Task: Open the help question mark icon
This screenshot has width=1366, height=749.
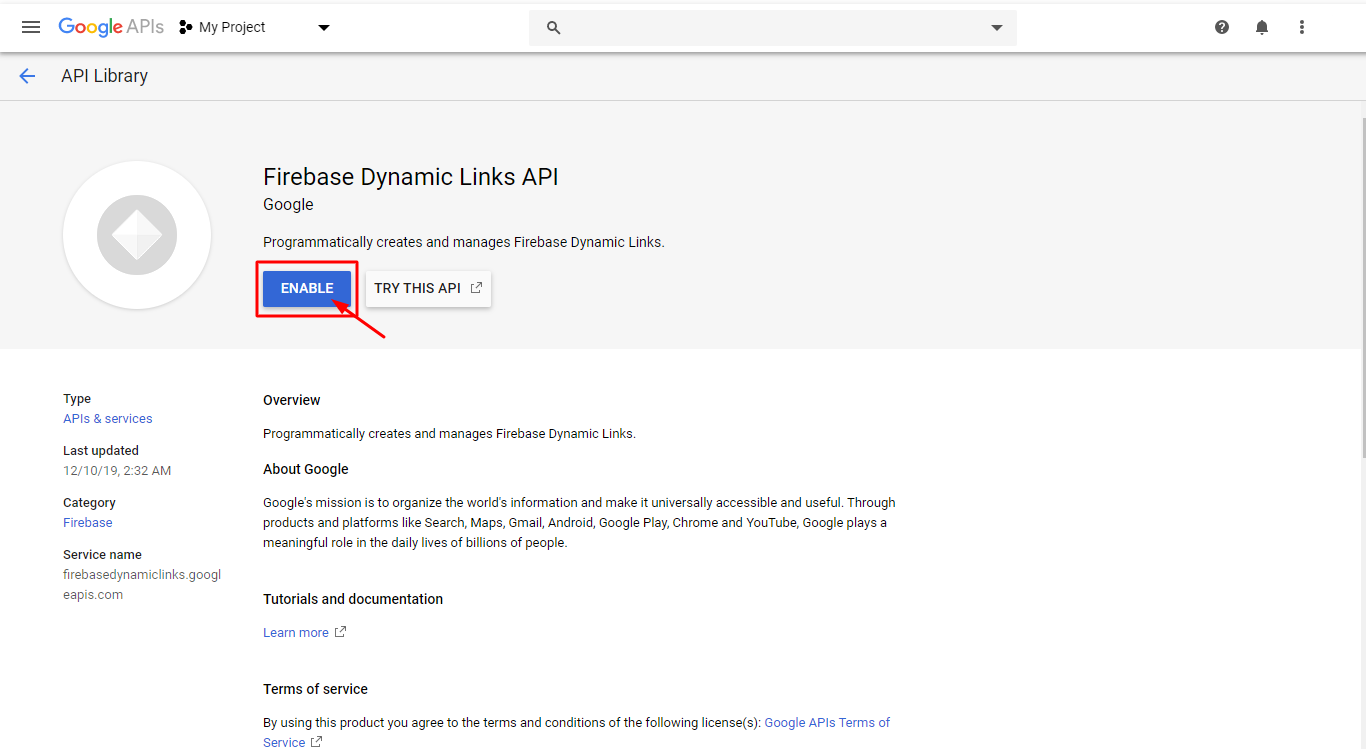Action: coord(1222,27)
